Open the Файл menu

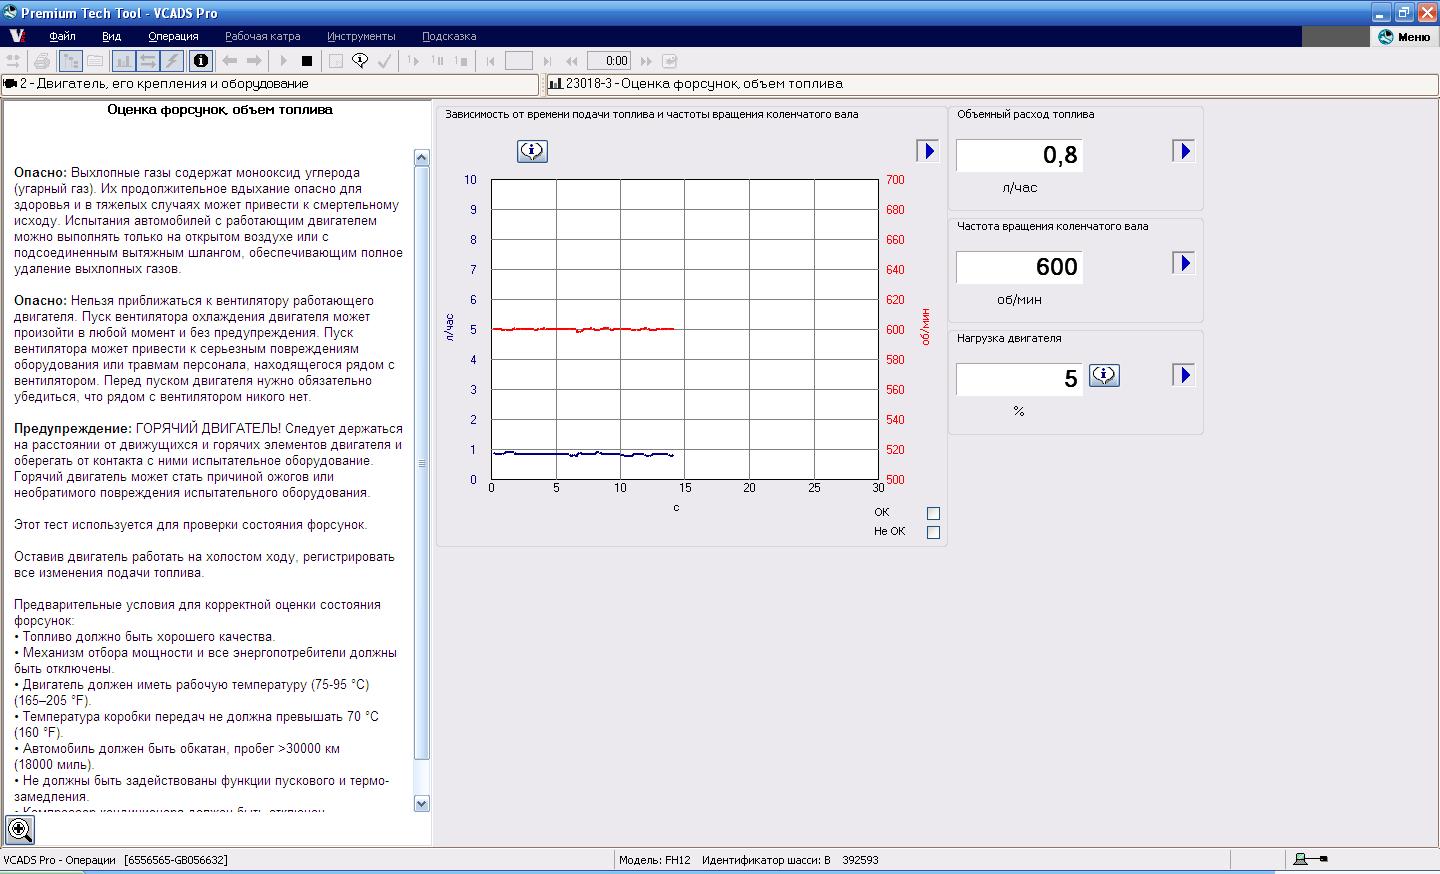62,36
